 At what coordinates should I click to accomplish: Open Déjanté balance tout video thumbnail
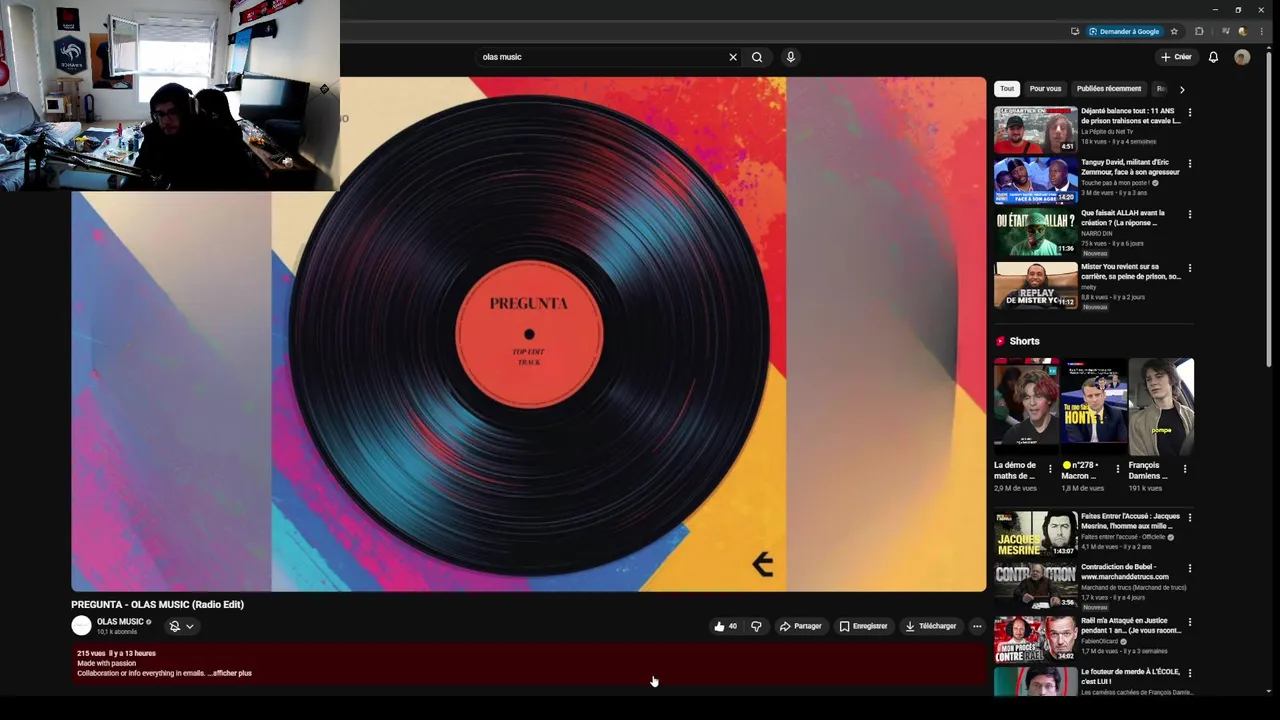coord(1035,129)
